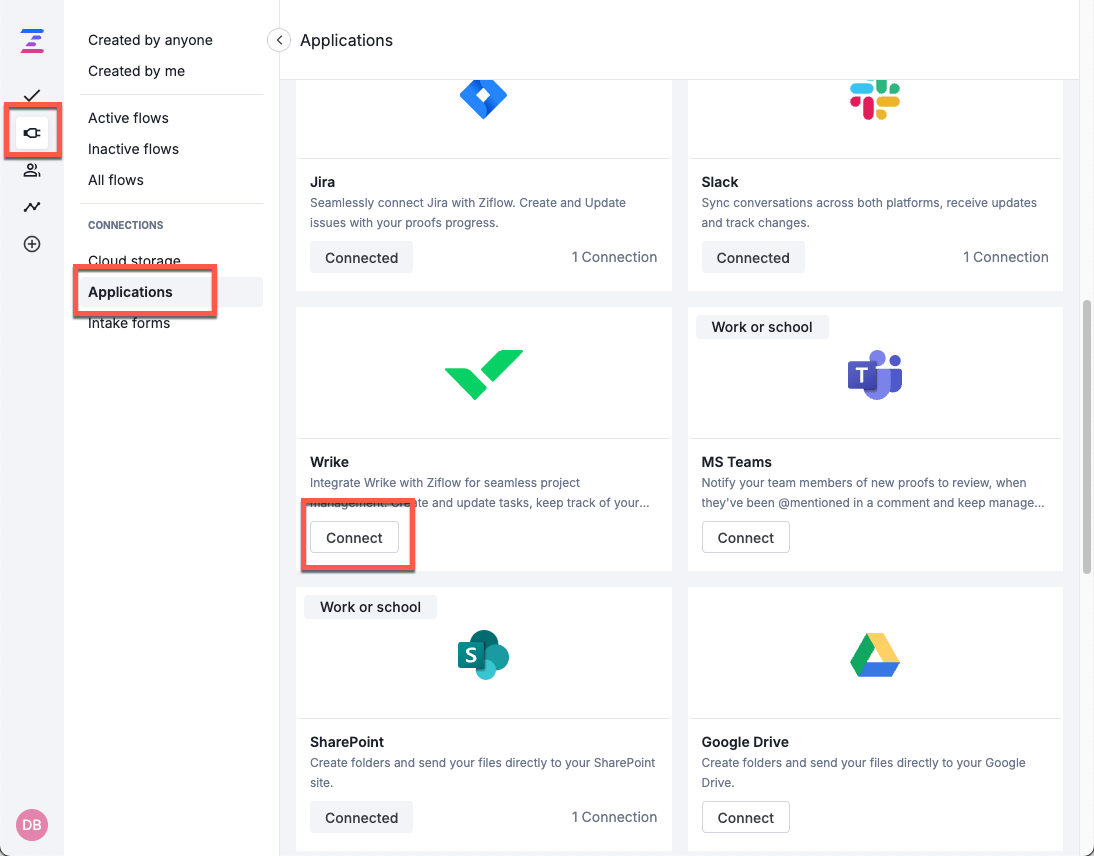The height and width of the screenshot is (856, 1094).
Task: Open the DB user avatar
Action: click(x=32, y=824)
